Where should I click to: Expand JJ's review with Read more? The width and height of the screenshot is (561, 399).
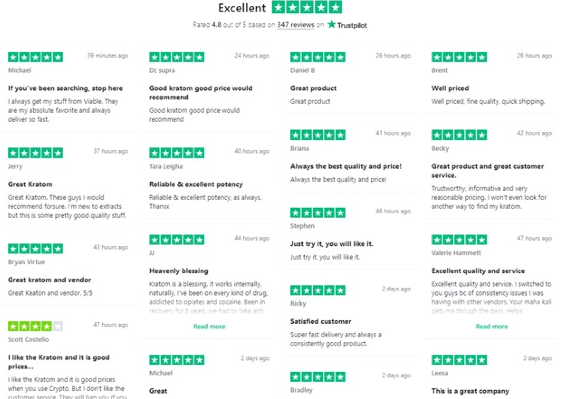pos(209,326)
